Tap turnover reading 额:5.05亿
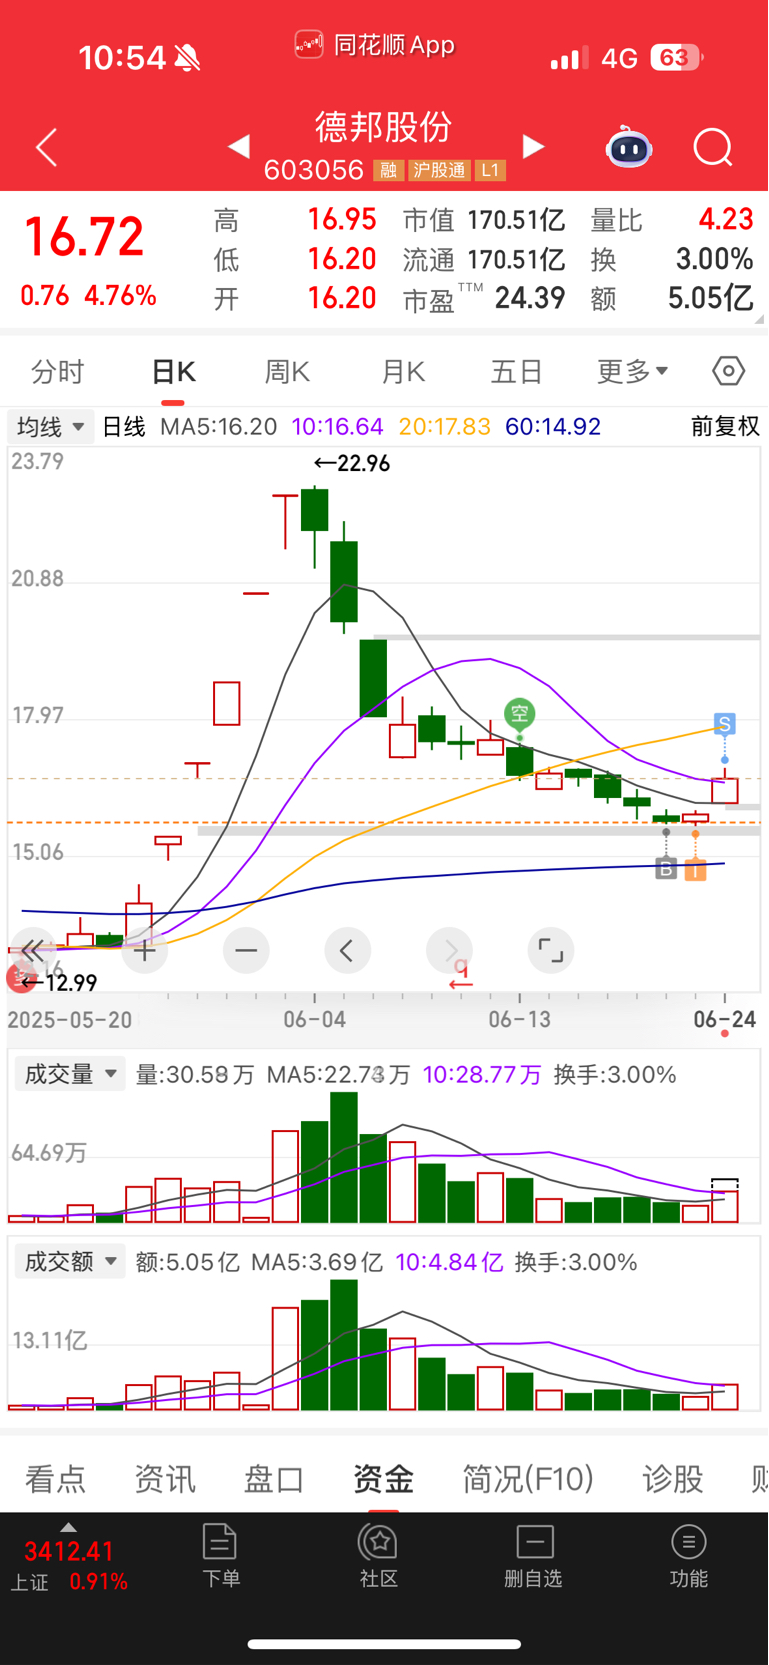This screenshot has height=1665, width=769. click(x=188, y=1262)
